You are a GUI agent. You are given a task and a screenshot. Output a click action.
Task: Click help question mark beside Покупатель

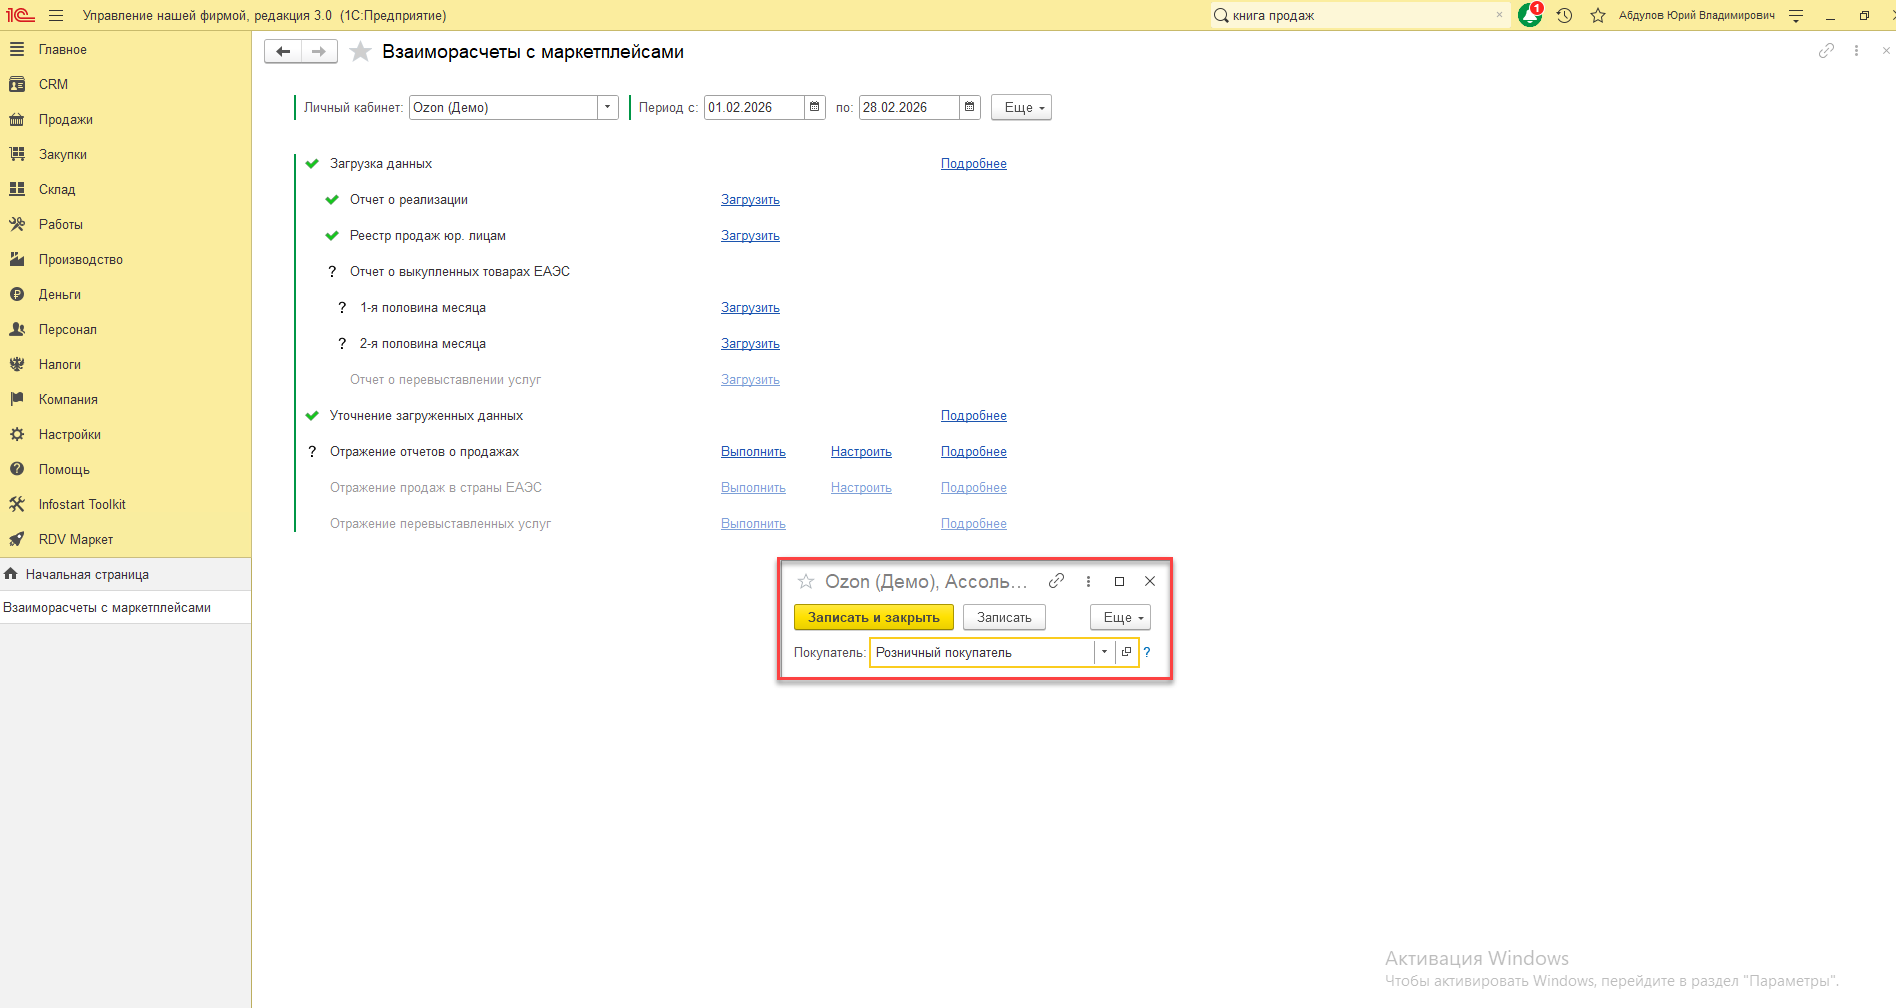click(1147, 652)
